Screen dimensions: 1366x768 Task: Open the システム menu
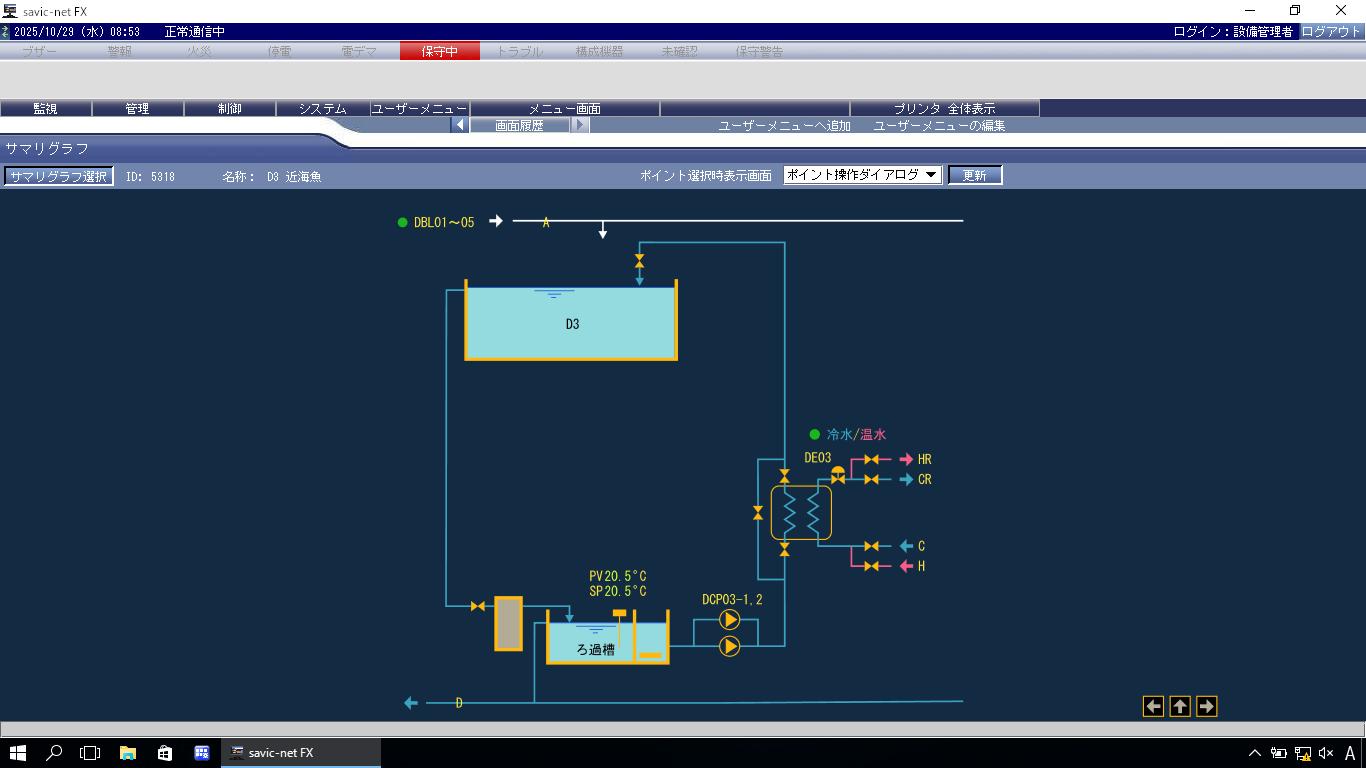point(322,108)
